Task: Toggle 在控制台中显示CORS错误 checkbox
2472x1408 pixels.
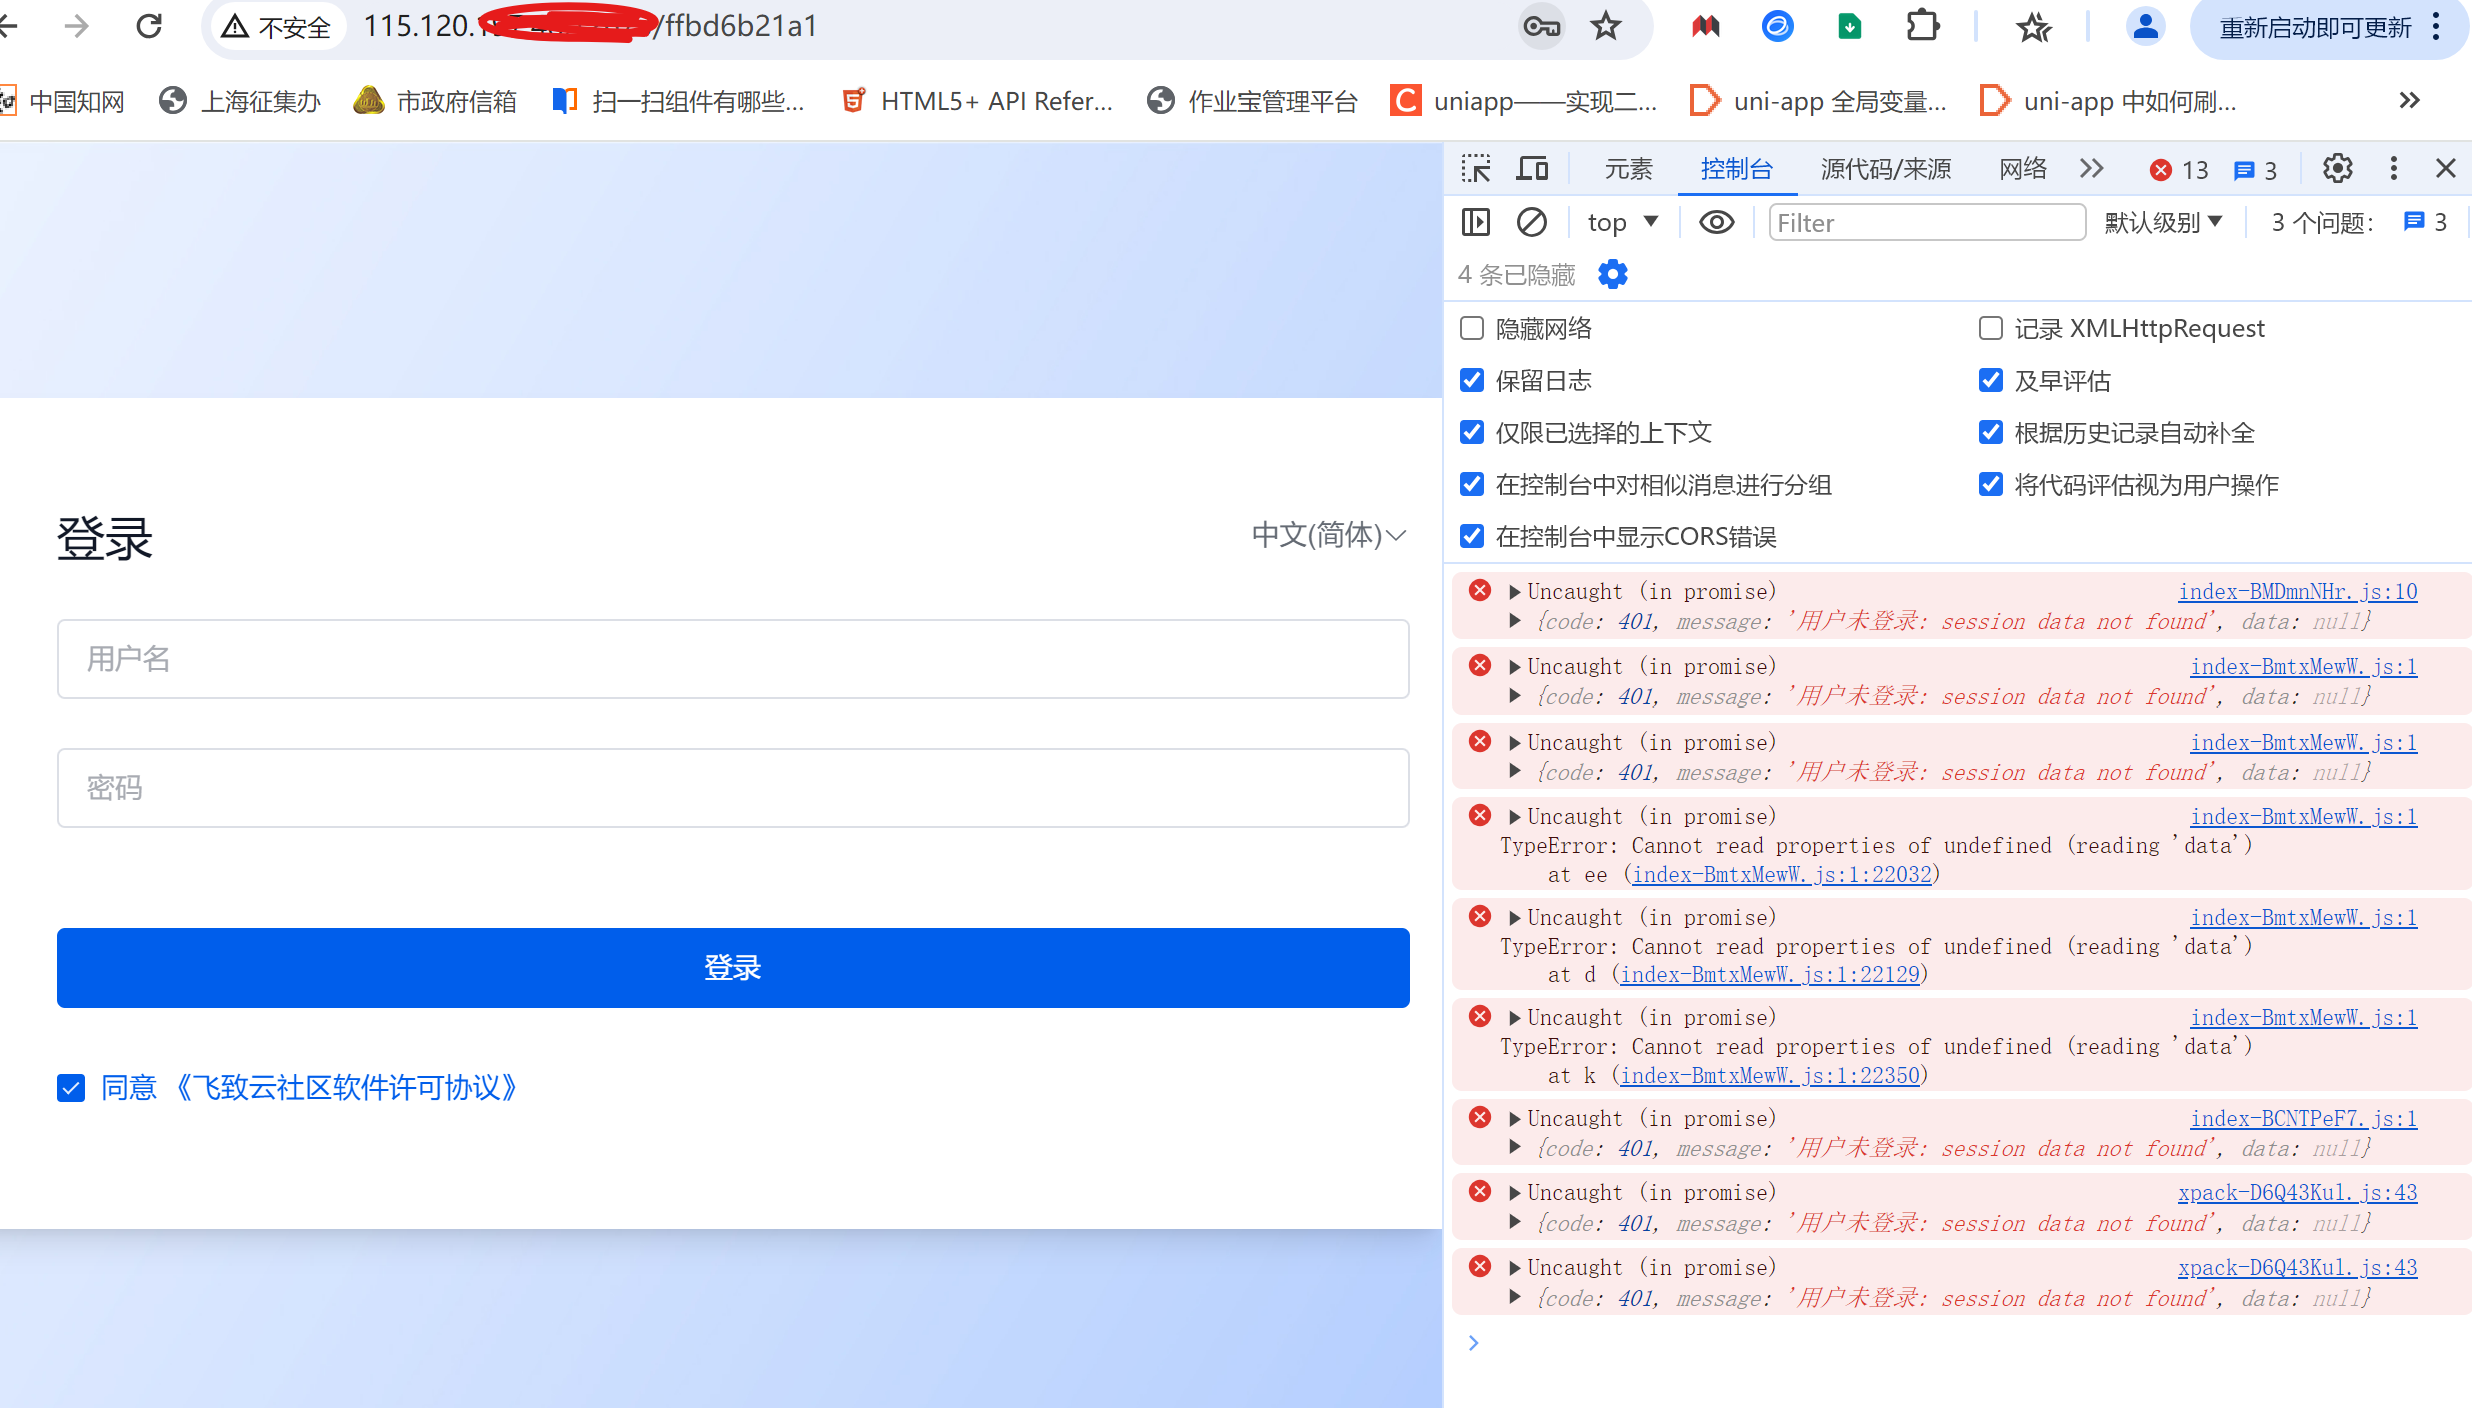Action: pyautogui.click(x=1472, y=536)
